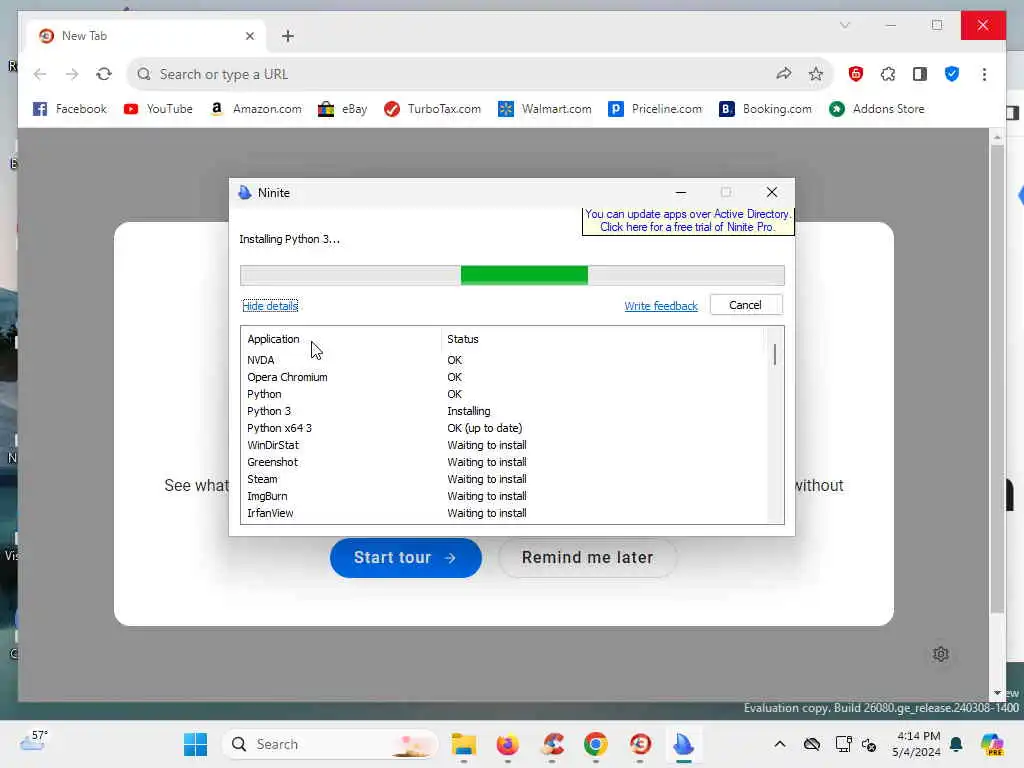Open the Priceline.com bookmark
The width and height of the screenshot is (1024, 768).
click(655, 109)
